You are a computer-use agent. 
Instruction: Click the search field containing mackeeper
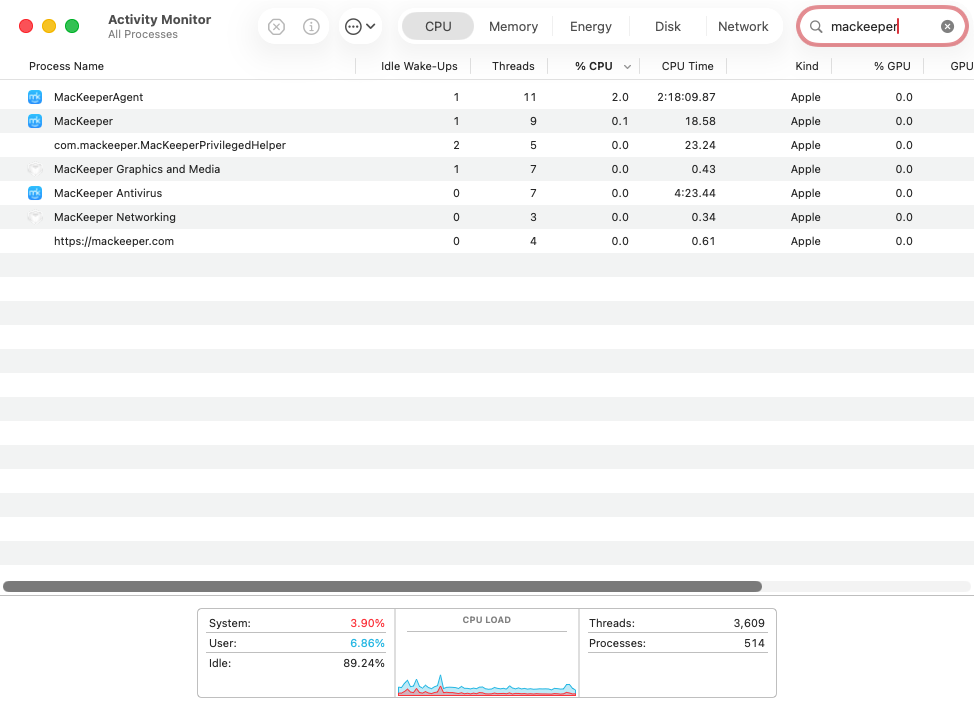click(x=882, y=26)
